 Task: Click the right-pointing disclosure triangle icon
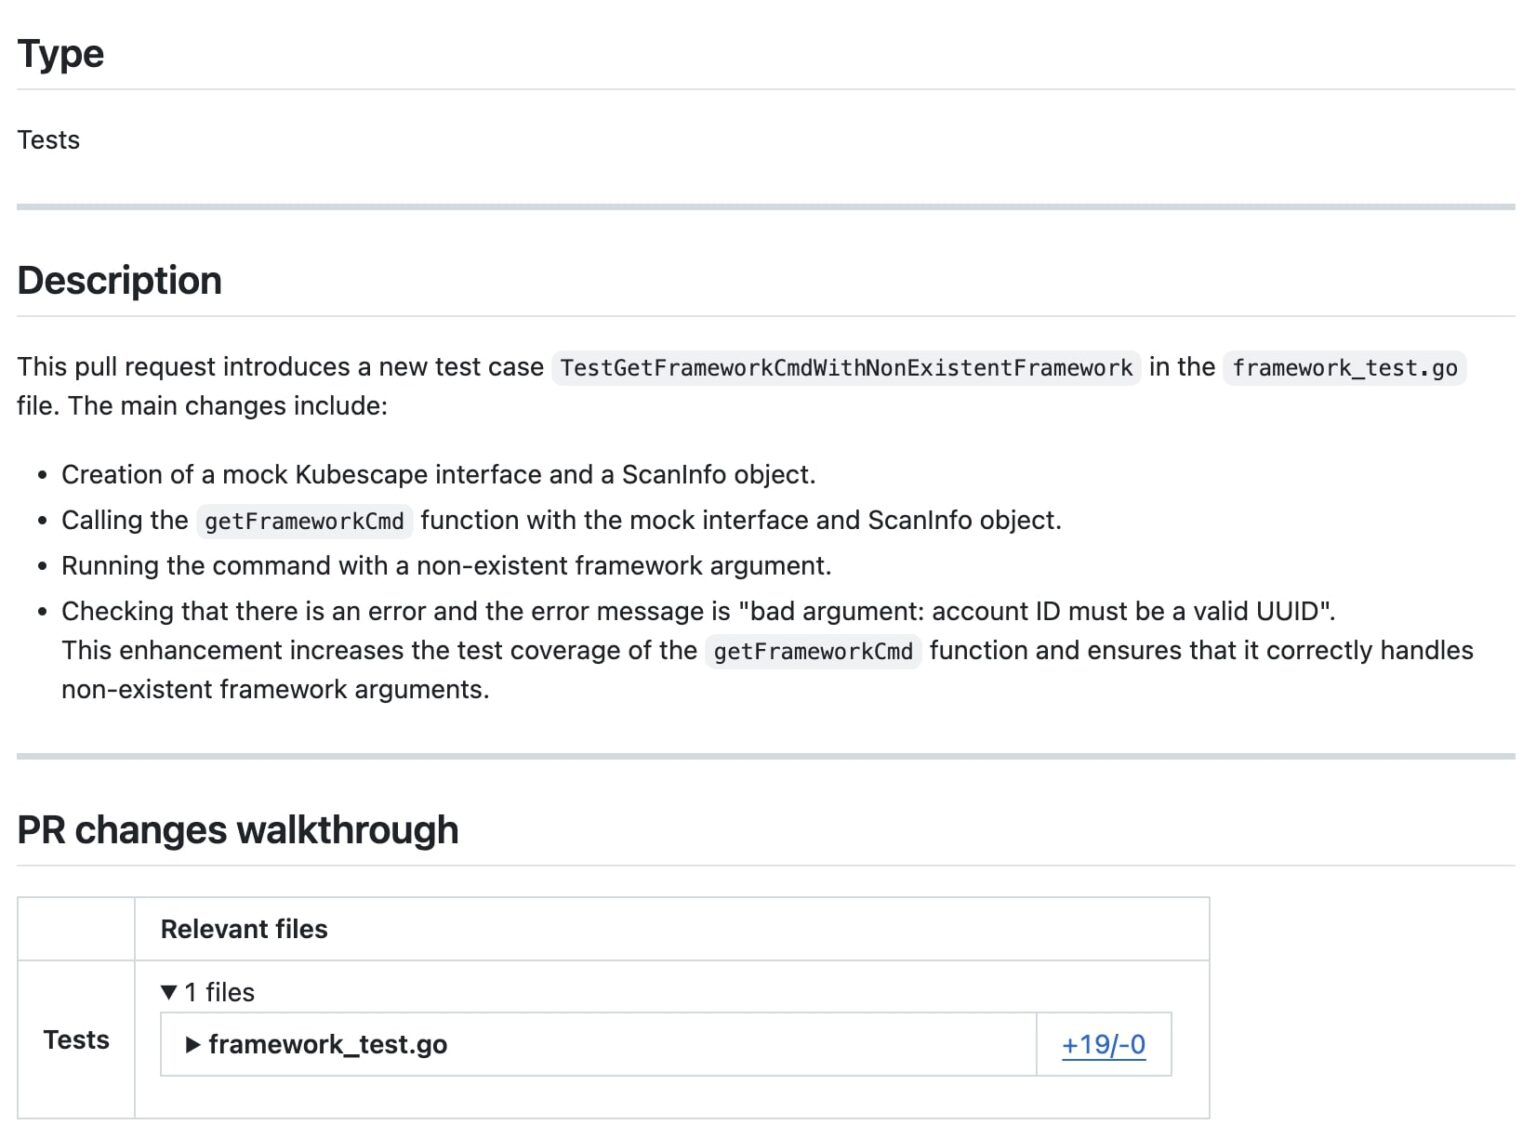[x=192, y=1044]
